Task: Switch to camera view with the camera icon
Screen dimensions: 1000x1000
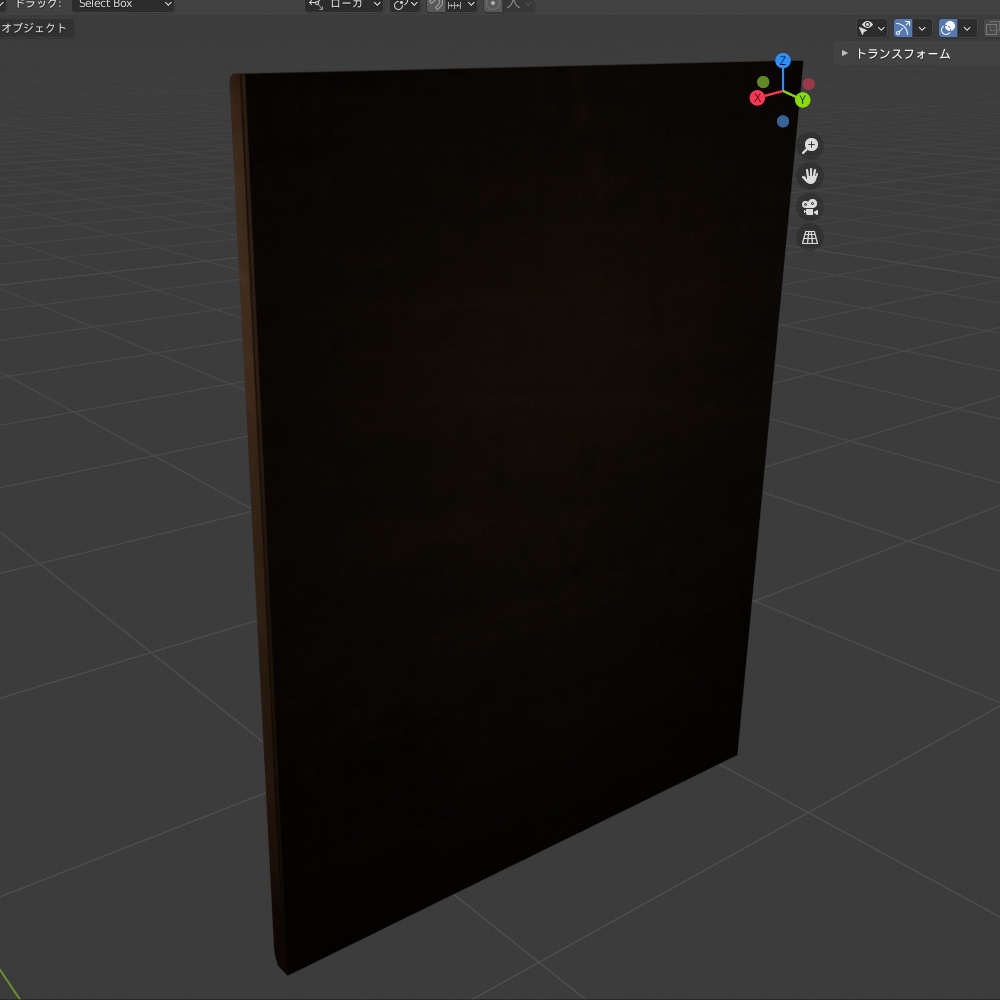Action: [809, 207]
